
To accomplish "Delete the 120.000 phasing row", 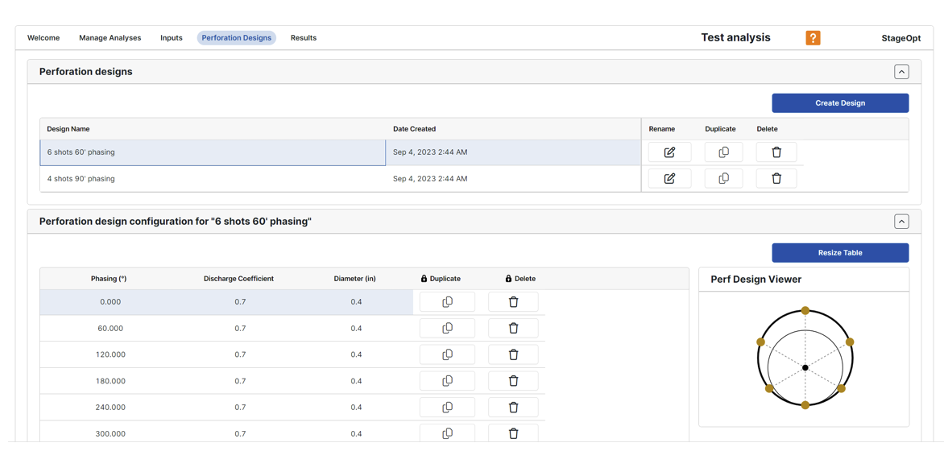I will click(x=513, y=354).
